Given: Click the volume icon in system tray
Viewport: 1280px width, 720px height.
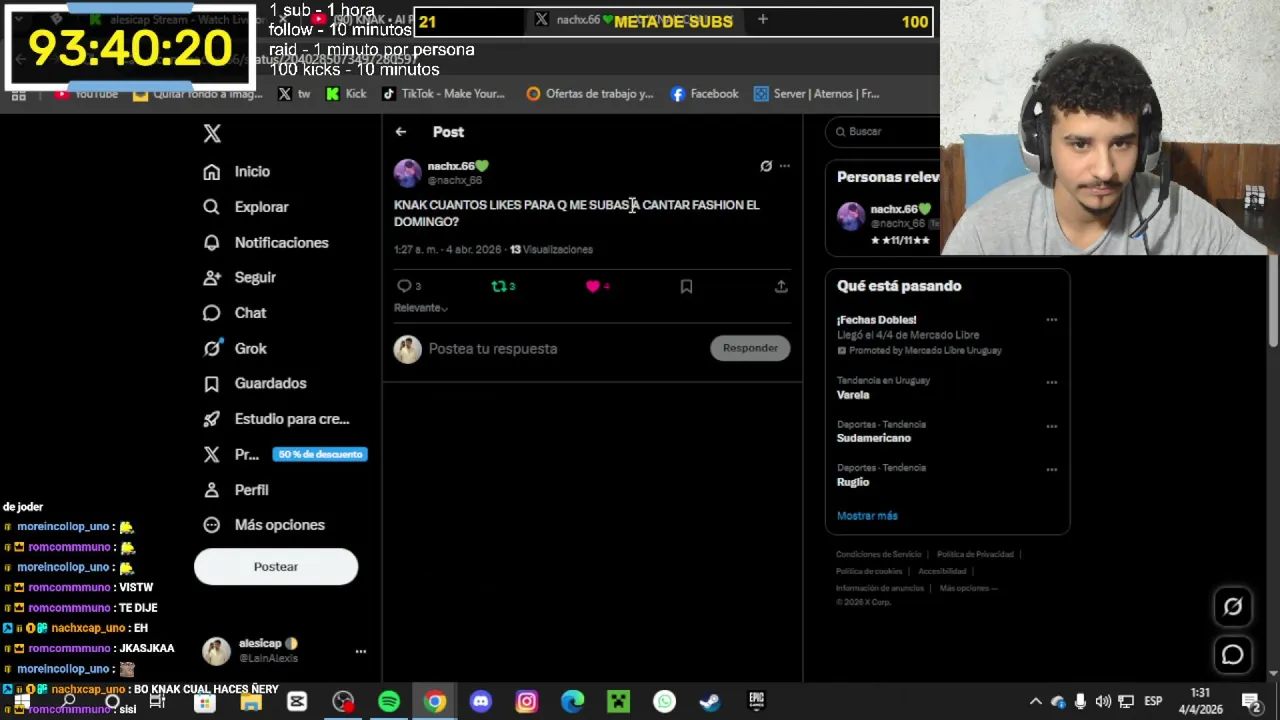Looking at the screenshot, I should click(x=1103, y=702).
